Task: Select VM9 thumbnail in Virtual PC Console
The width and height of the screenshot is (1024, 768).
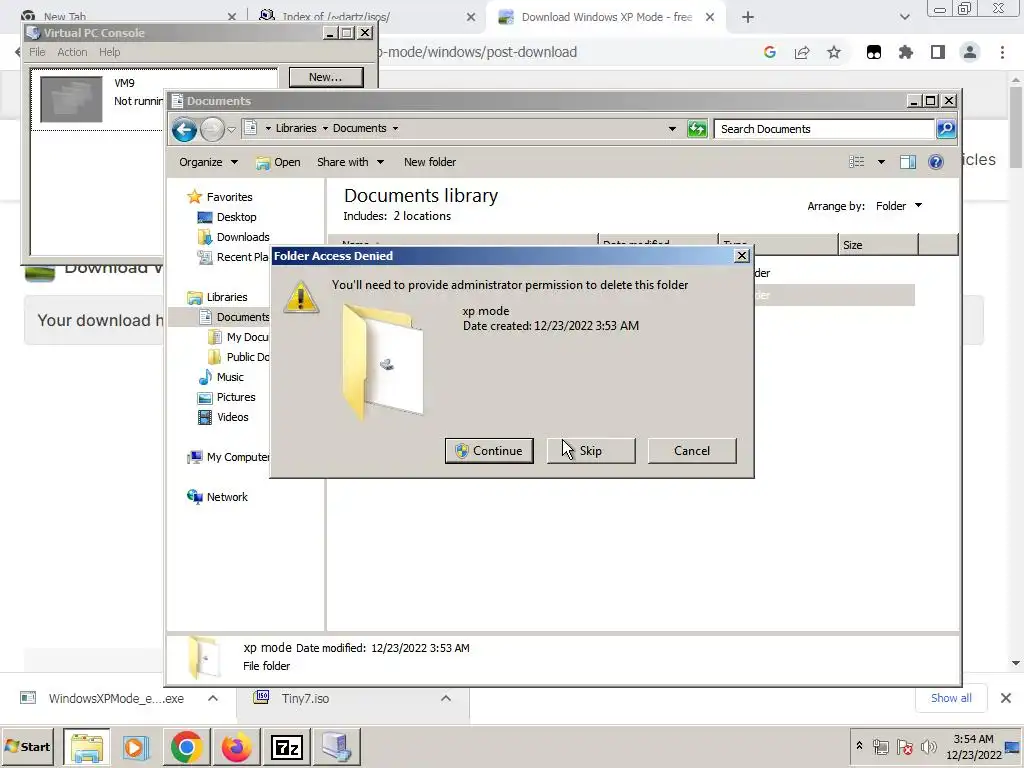Action: click(71, 99)
